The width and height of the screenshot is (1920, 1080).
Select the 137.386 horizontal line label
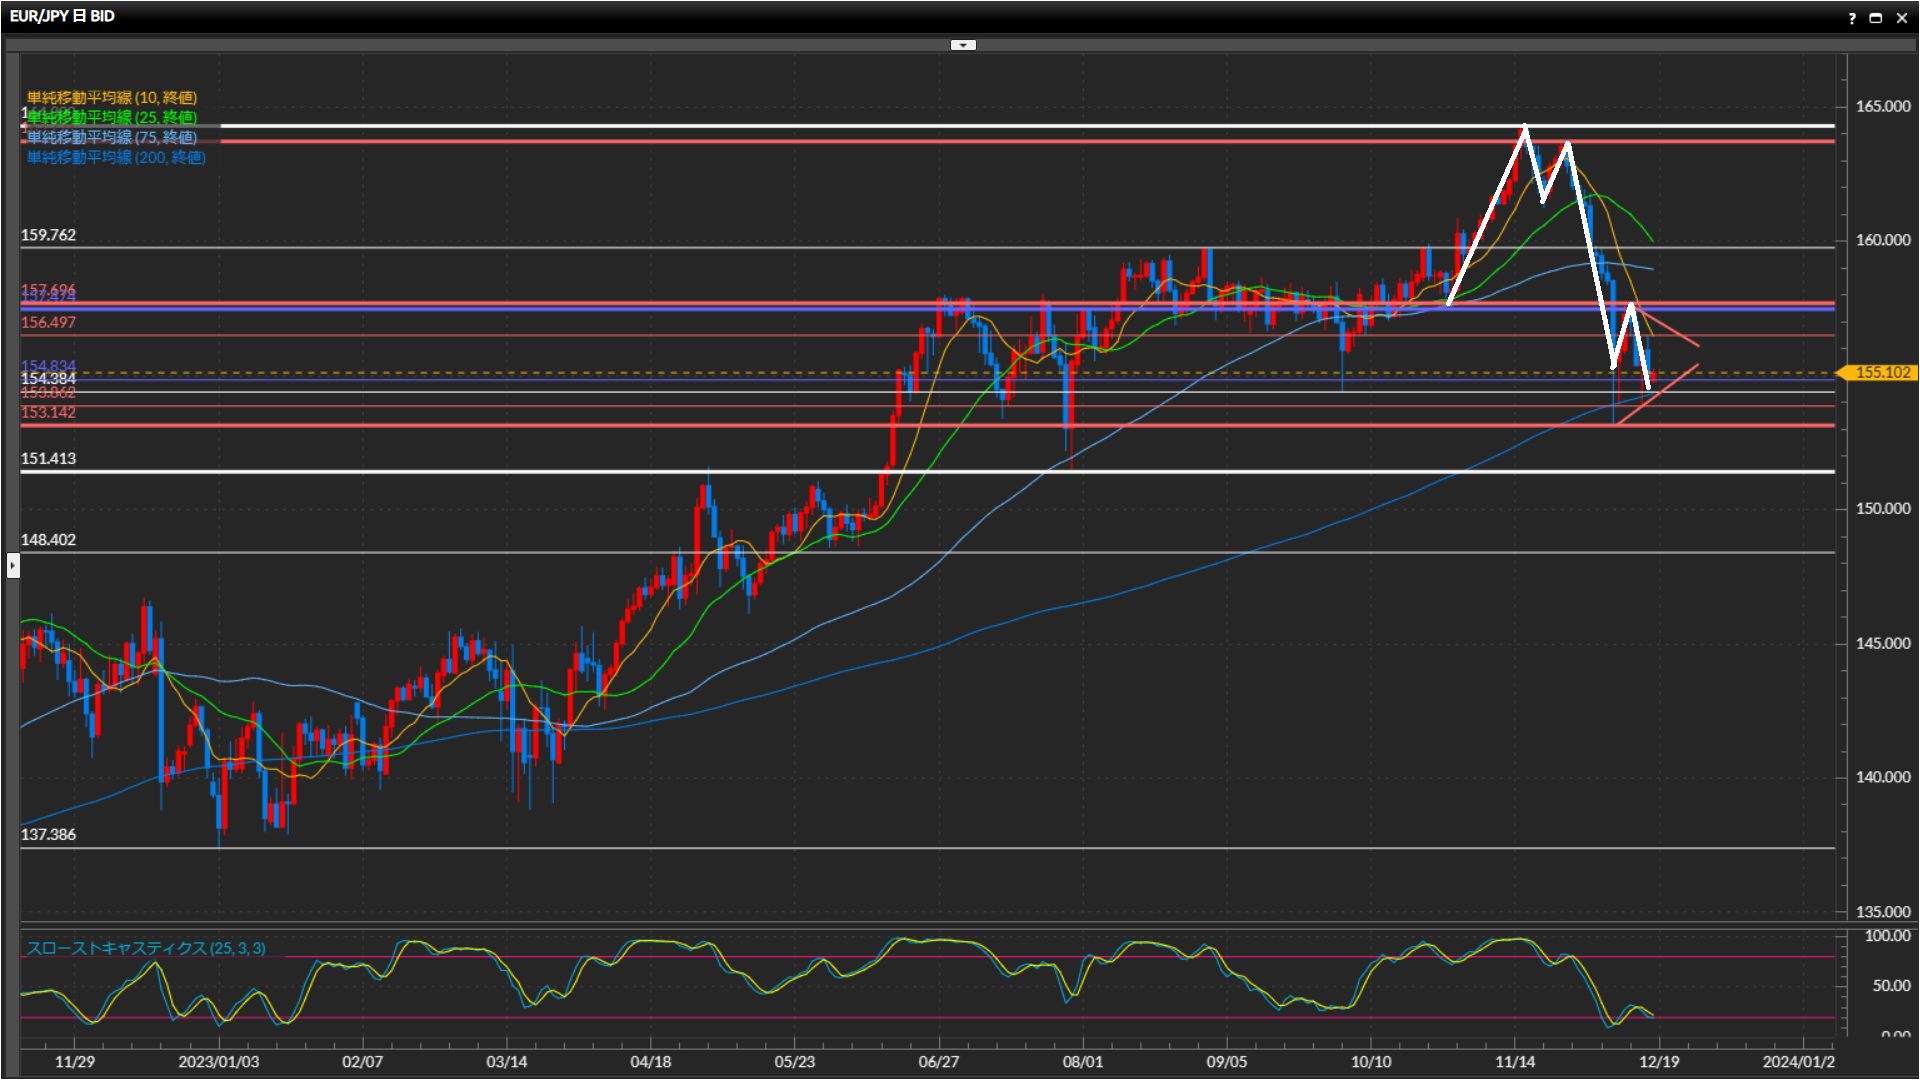(48, 834)
